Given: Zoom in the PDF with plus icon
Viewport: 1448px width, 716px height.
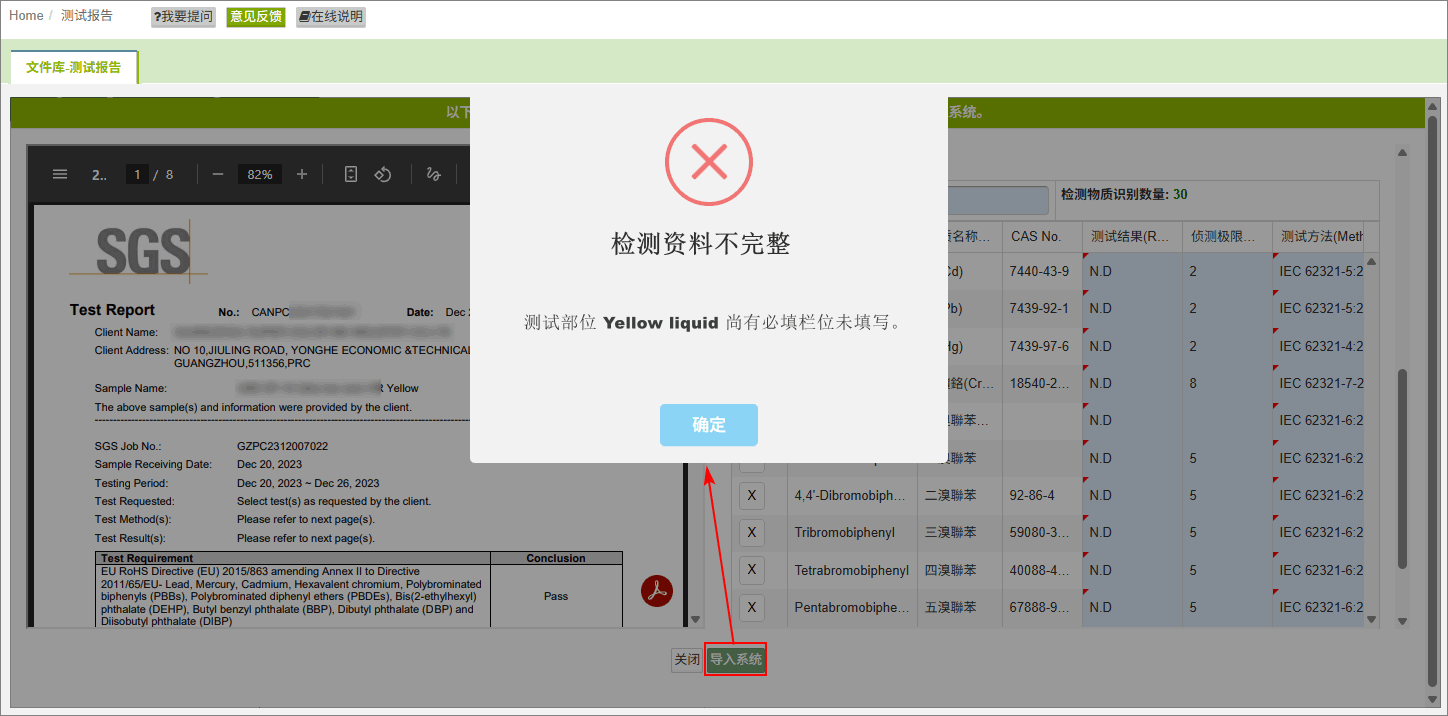Looking at the screenshot, I should click(x=302, y=174).
